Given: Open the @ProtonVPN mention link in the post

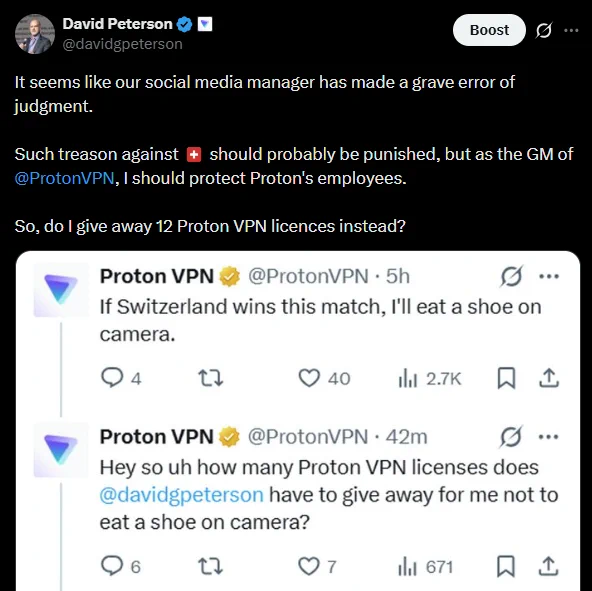Looking at the screenshot, I should (64, 178).
